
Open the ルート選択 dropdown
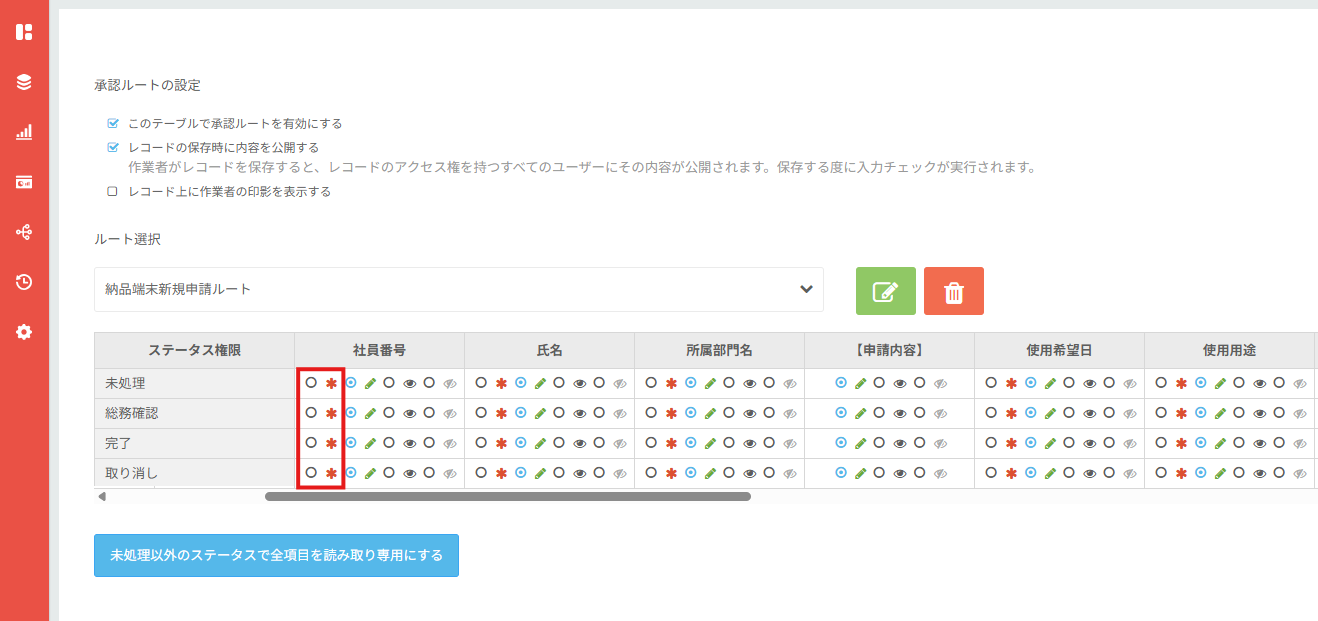click(x=458, y=289)
